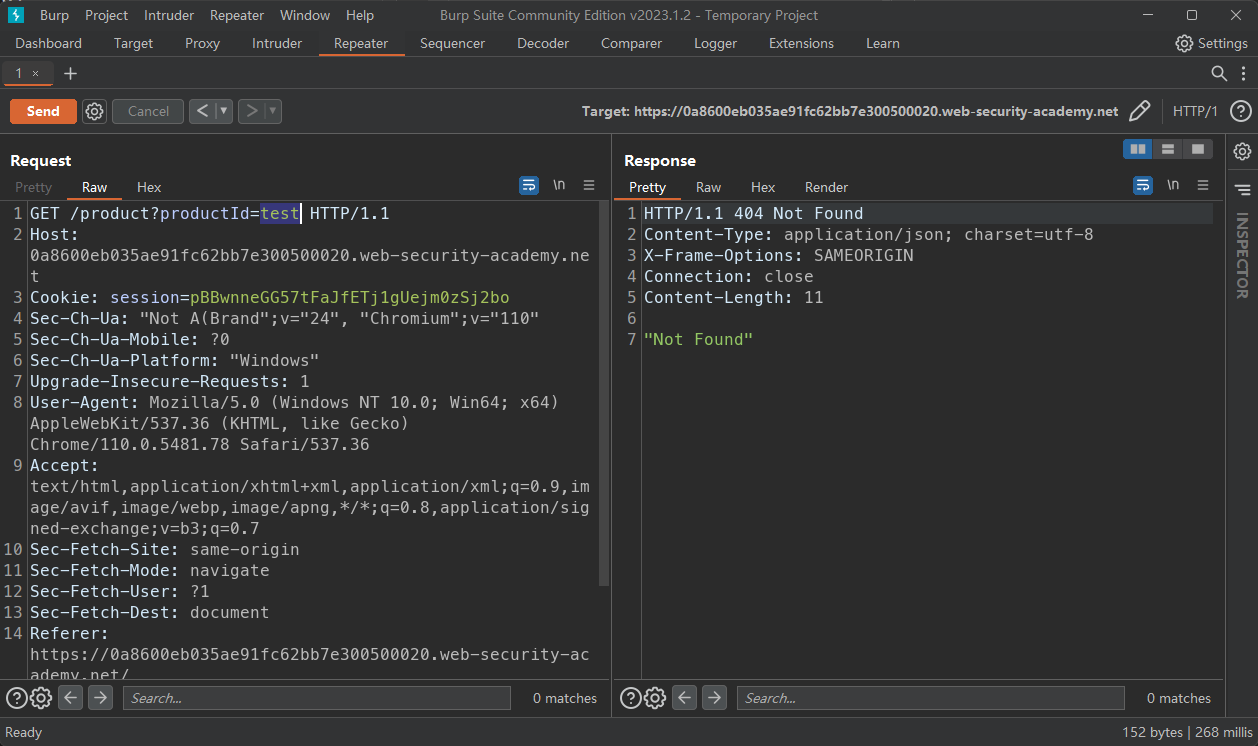Switch to Decoder tab
1258x746 pixels.
coord(543,43)
